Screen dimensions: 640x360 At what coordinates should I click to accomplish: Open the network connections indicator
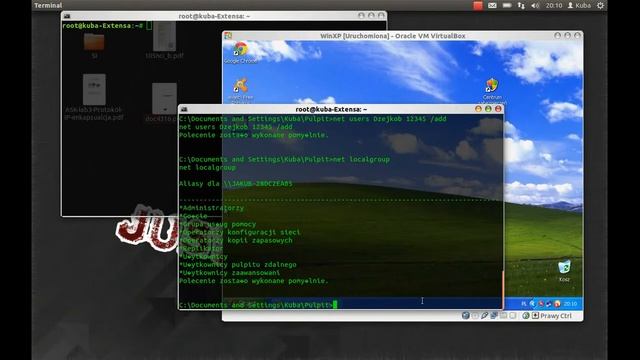pyautogui.click(x=521, y=5)
